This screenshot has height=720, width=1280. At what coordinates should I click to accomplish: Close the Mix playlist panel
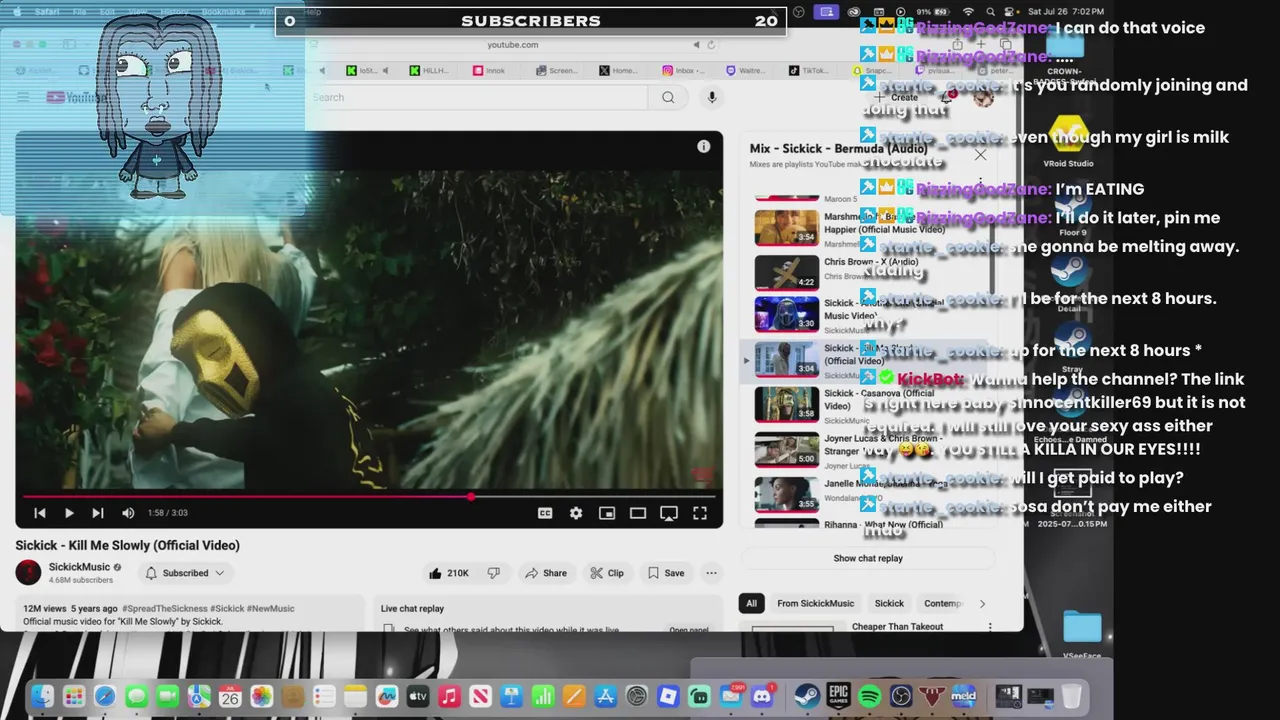click(980, 155)
